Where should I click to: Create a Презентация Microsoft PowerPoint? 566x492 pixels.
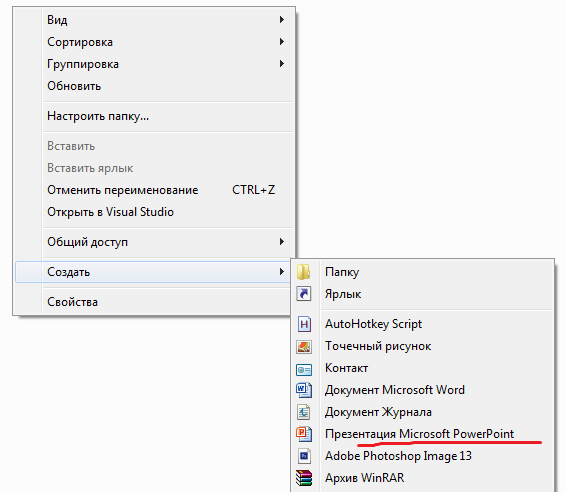(x=423, y=434)
